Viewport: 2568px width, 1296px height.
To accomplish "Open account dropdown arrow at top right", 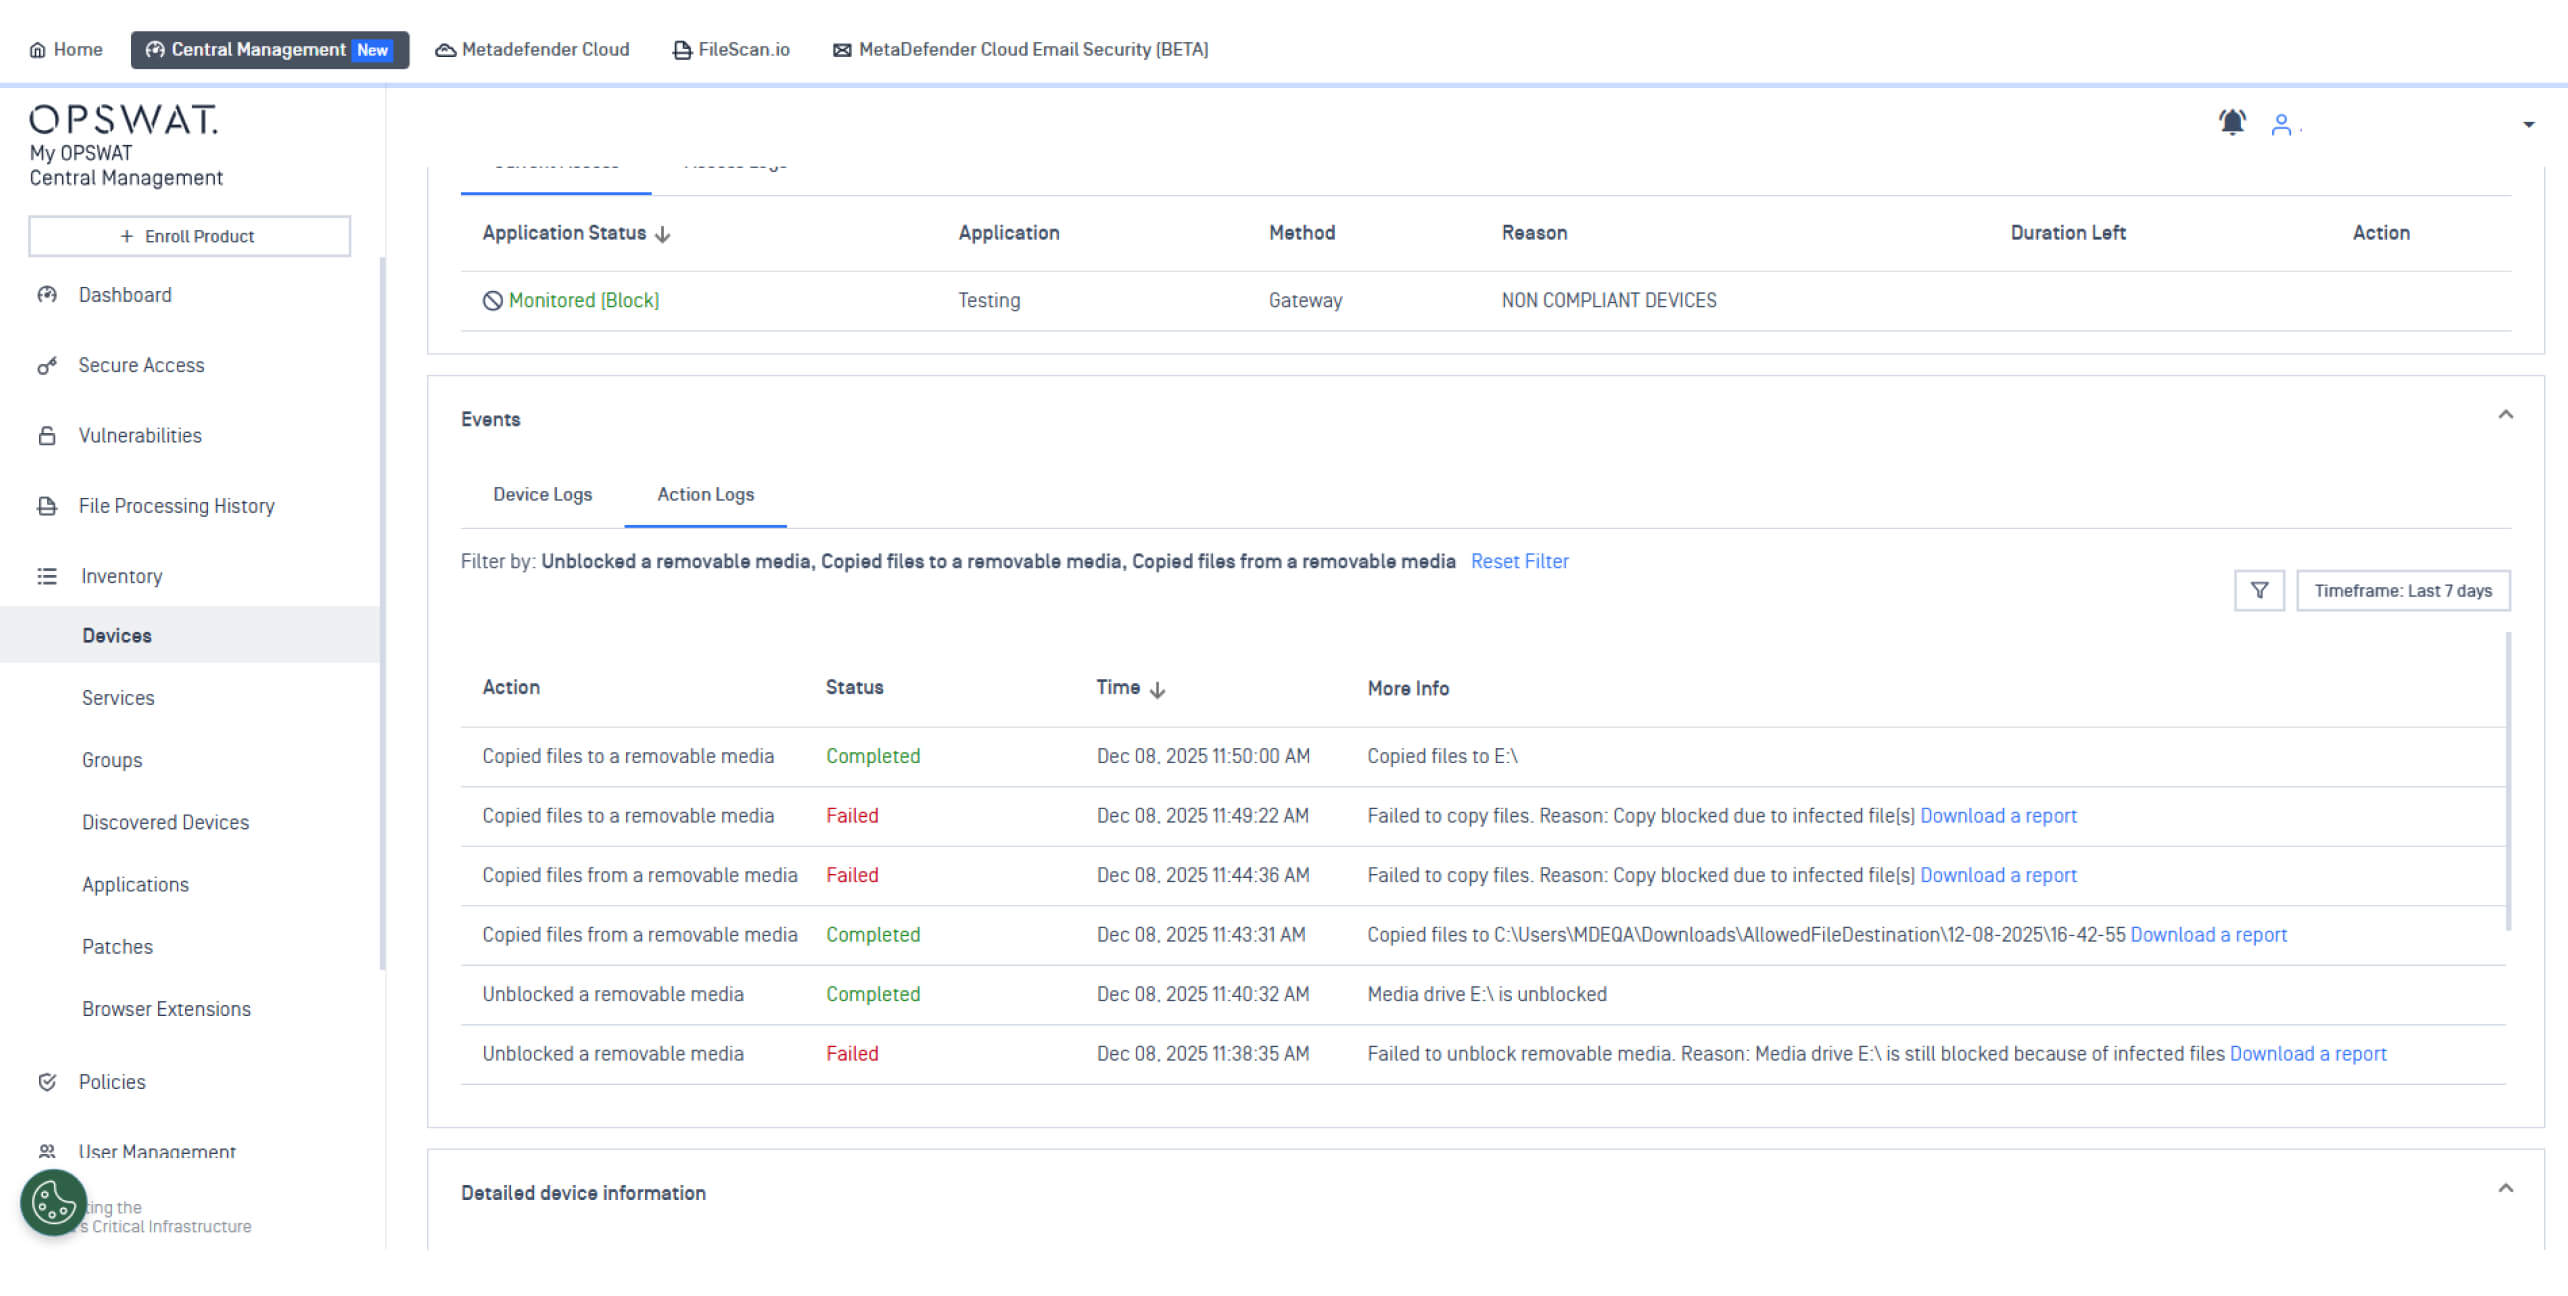I will pos(2528,125).
